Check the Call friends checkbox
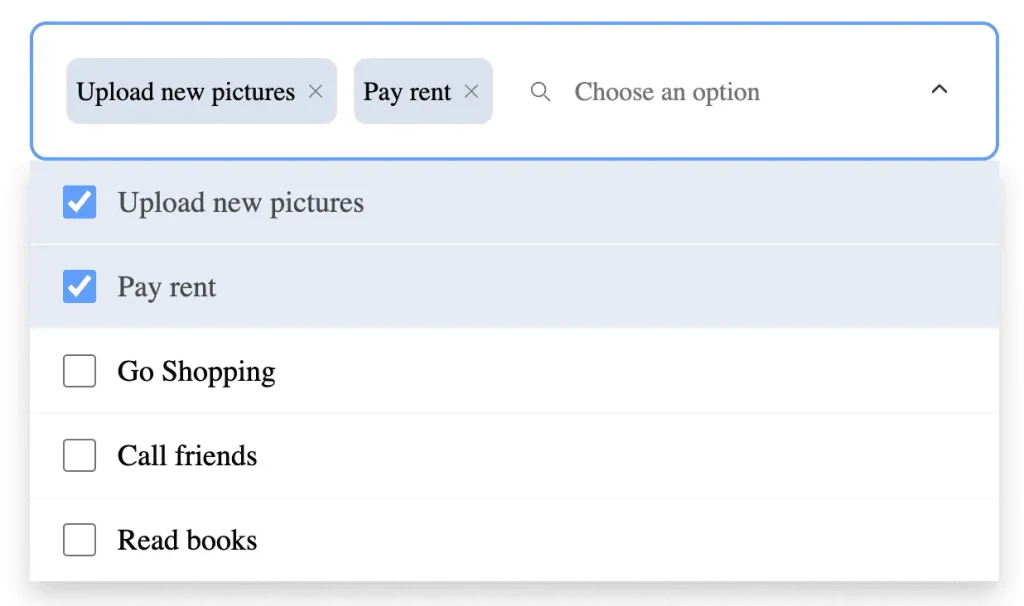Viewport: 1024px width, 606px height. (79, 455)
